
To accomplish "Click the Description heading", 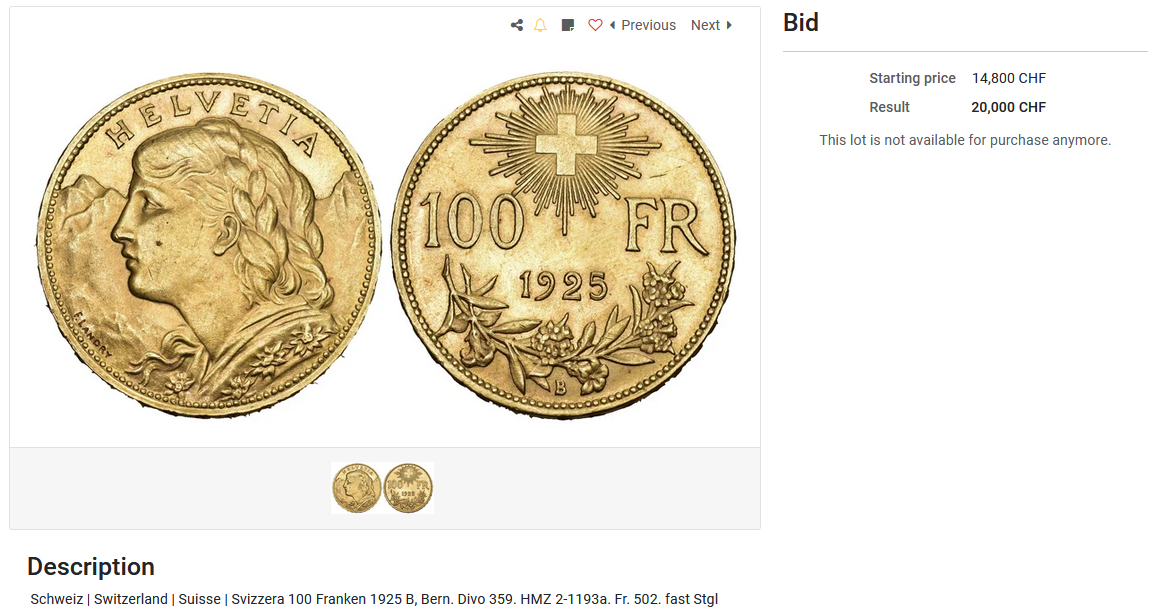I will click(x=91, y=567).
